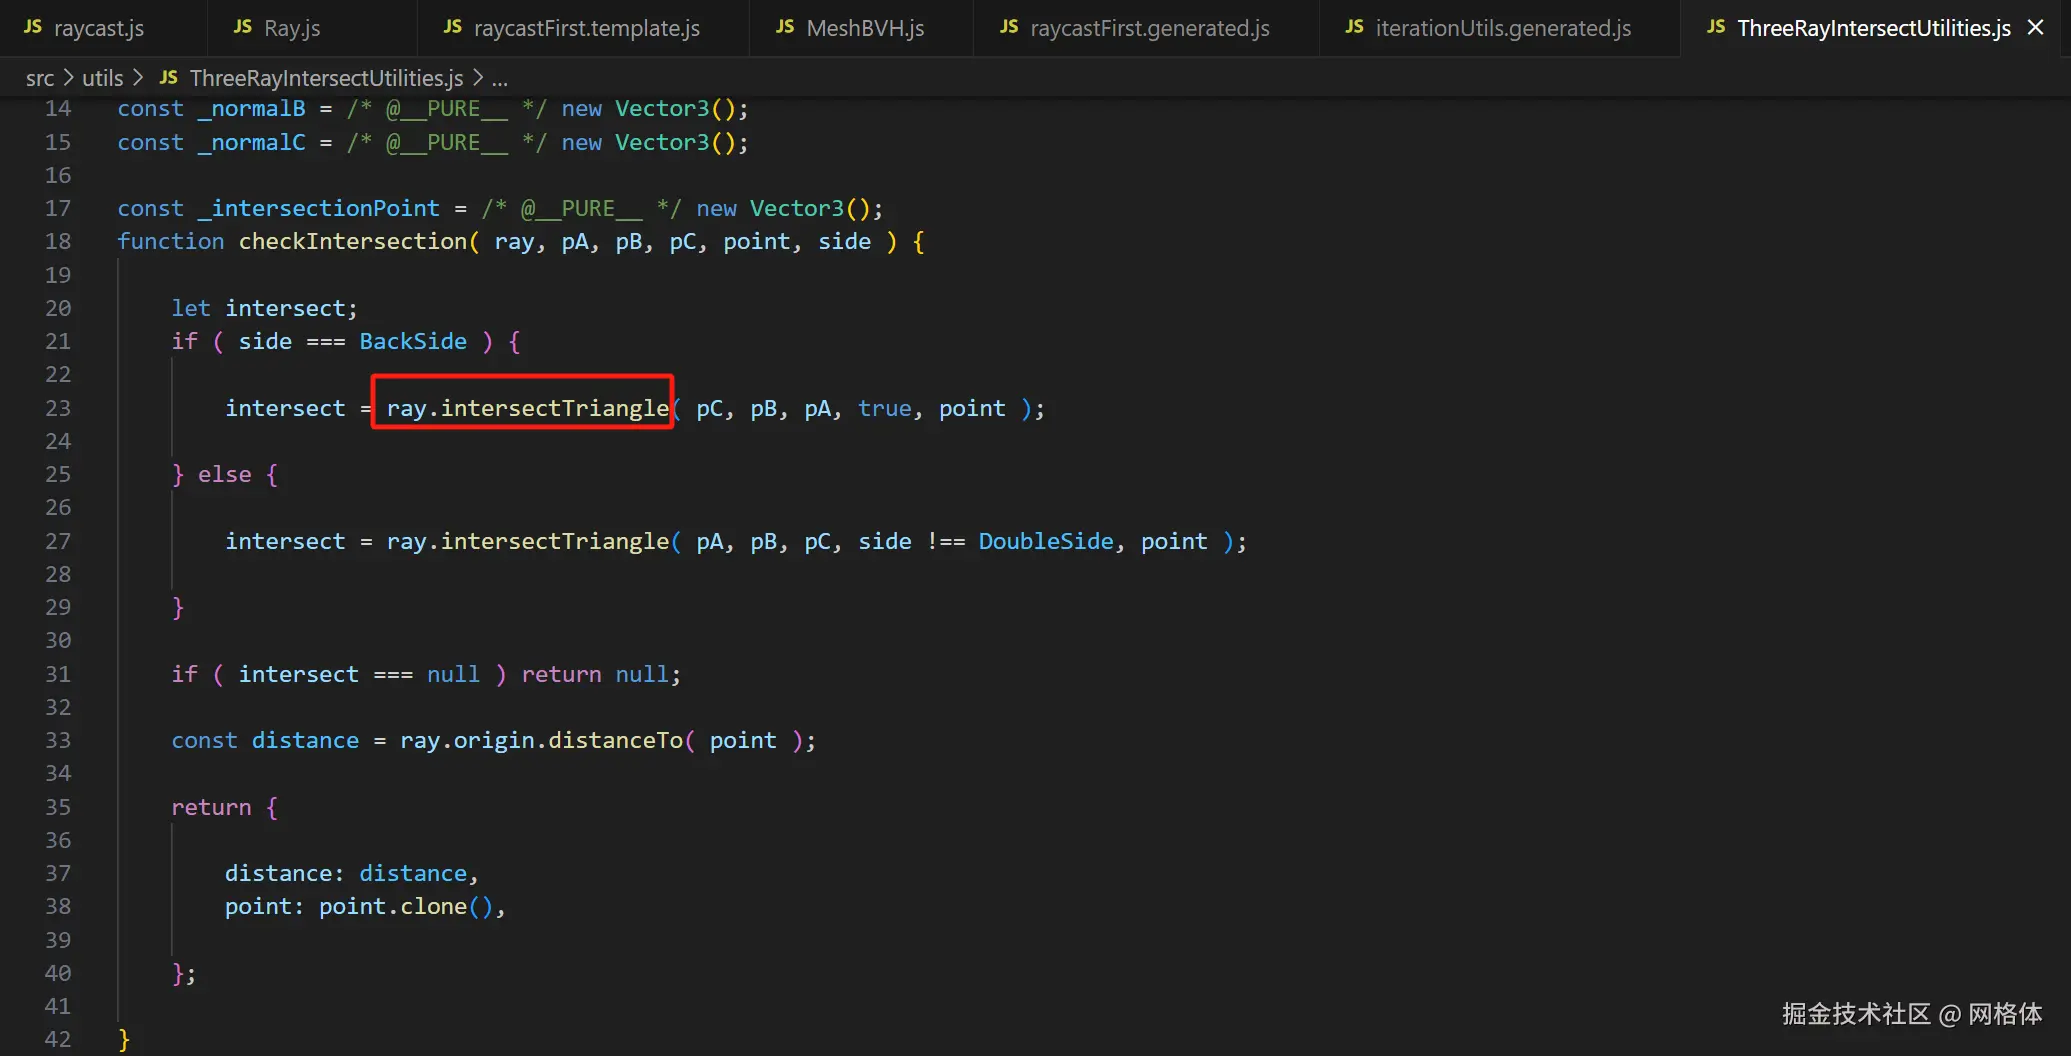
Task: Click the _normalC variable on line 15
Action: [x=251, y=142]
